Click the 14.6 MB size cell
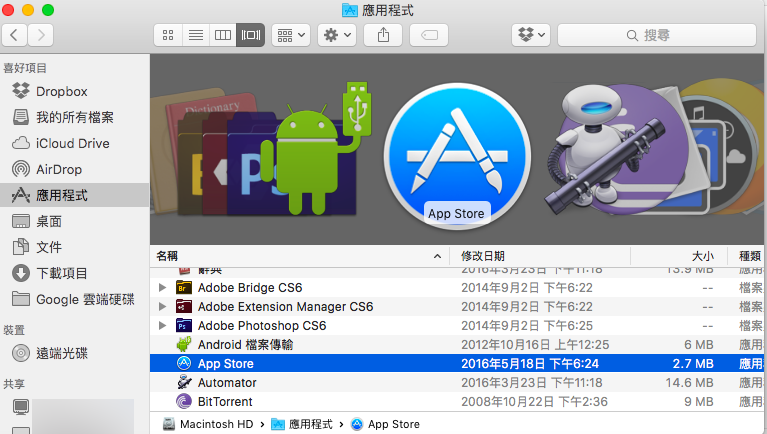 click(689, 383)
